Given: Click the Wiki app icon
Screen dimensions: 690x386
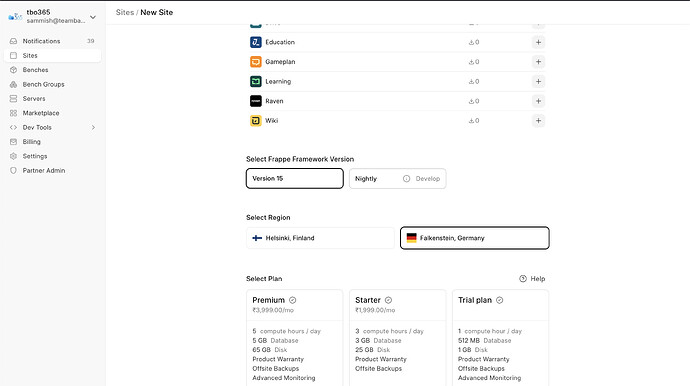Looking at the screenshot, I should (x=256, y=121).
